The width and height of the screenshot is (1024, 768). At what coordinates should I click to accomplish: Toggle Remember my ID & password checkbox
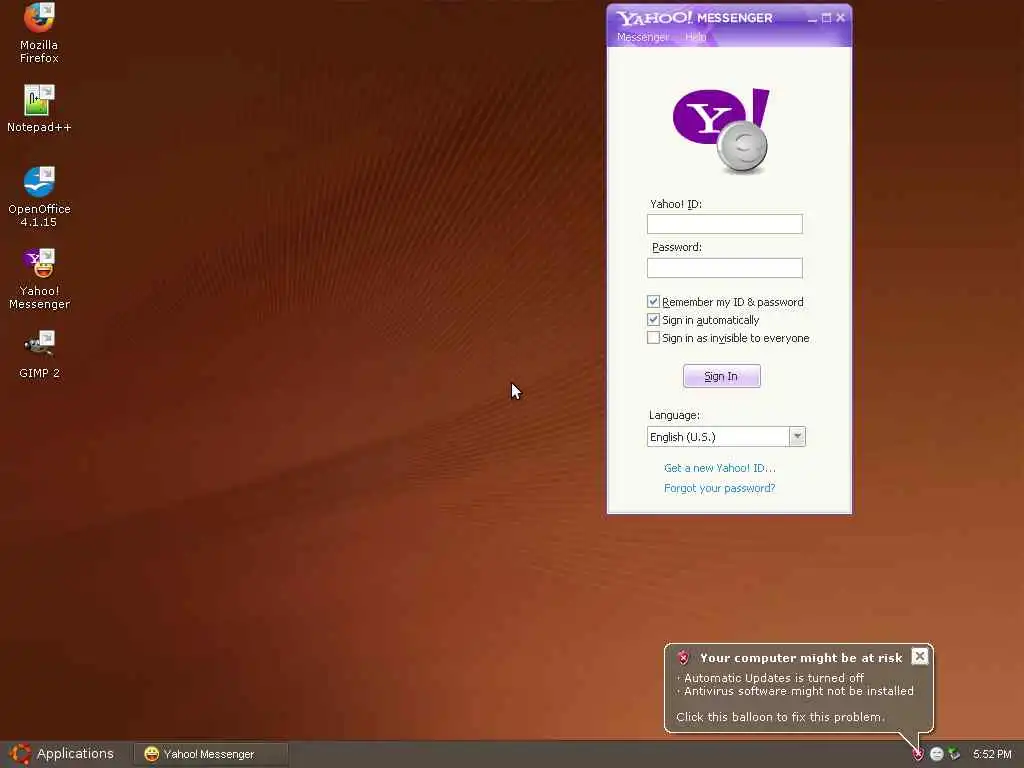click(x=653, y=302)
